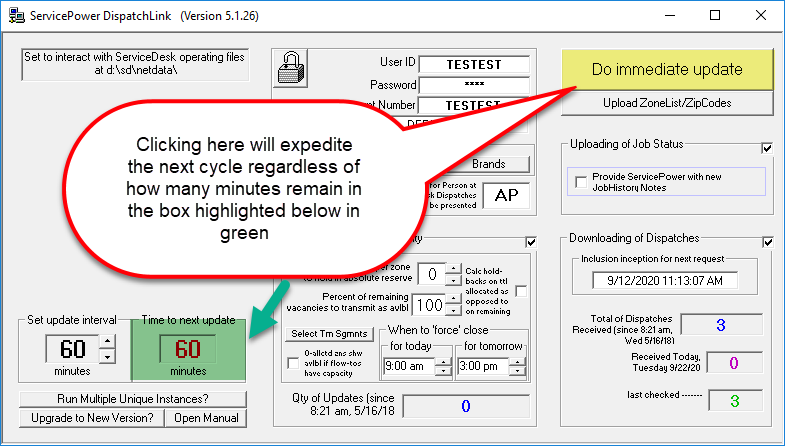Click the Select Tm Sgmnts button

pyautogui.click(x=329, y=334)
